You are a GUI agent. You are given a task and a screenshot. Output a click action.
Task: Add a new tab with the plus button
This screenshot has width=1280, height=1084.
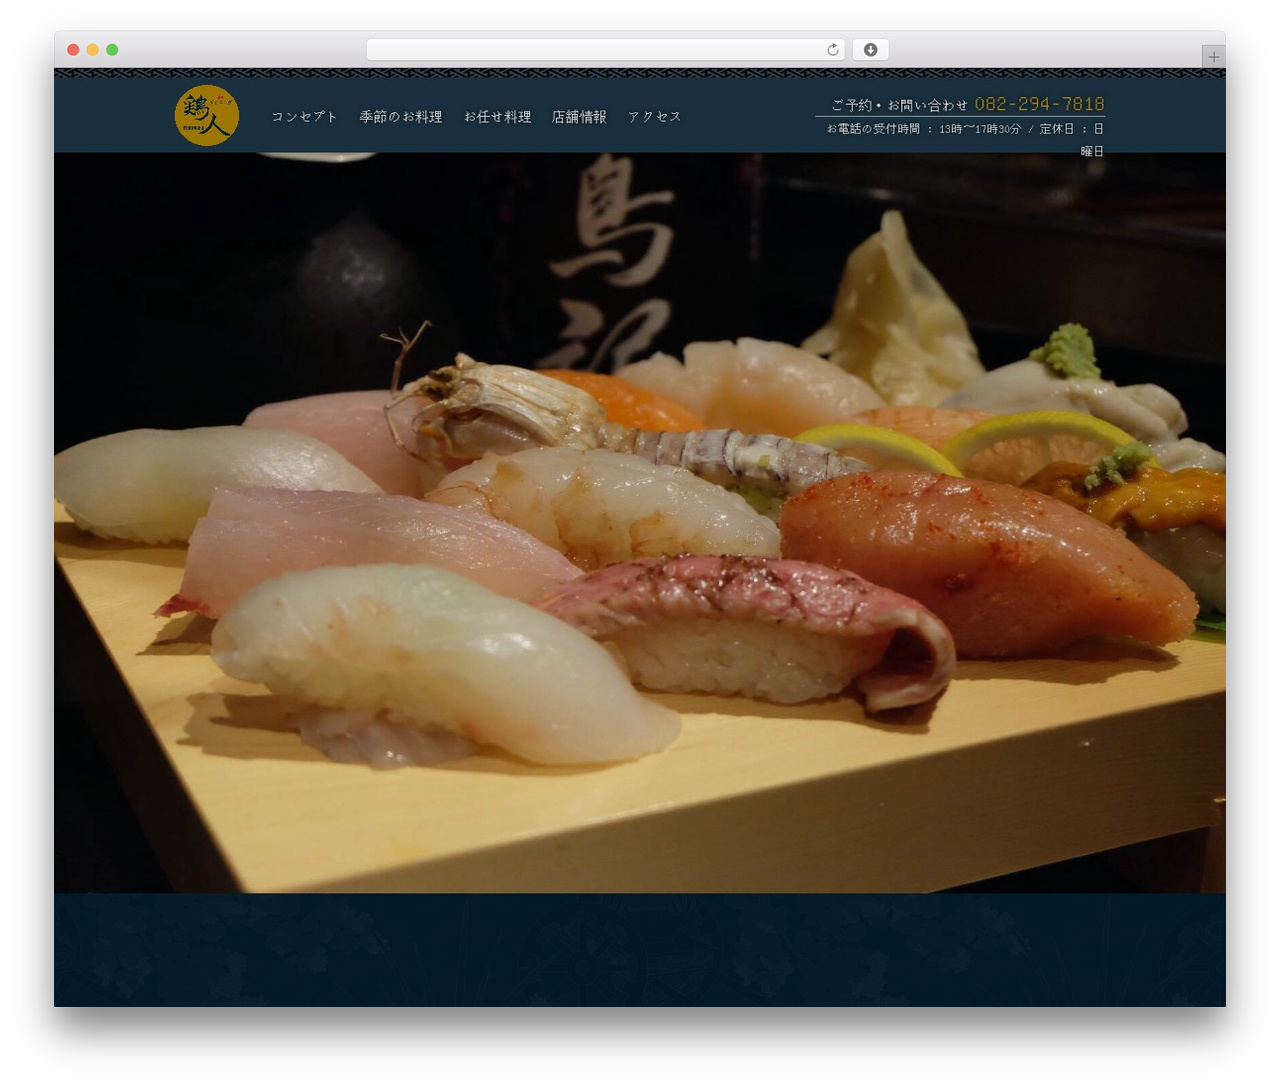coord(1213,57)
